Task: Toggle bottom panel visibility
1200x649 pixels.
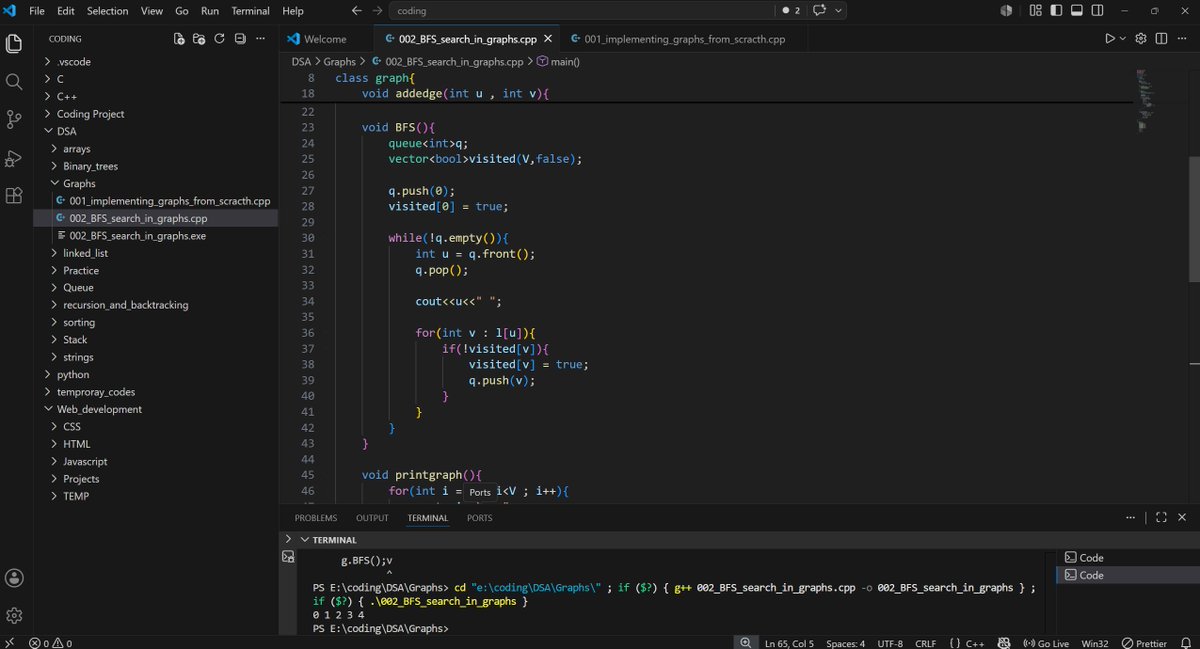Action: pyautogui.click(x=1077, y=11)
